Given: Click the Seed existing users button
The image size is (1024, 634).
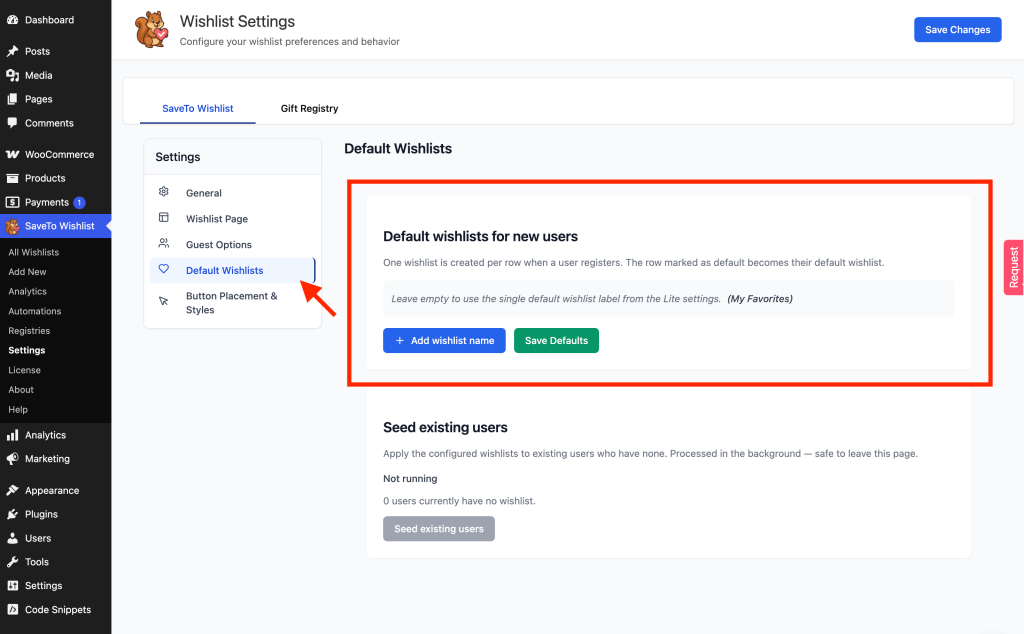Looking at the screenshot, I should click(439, 529).
